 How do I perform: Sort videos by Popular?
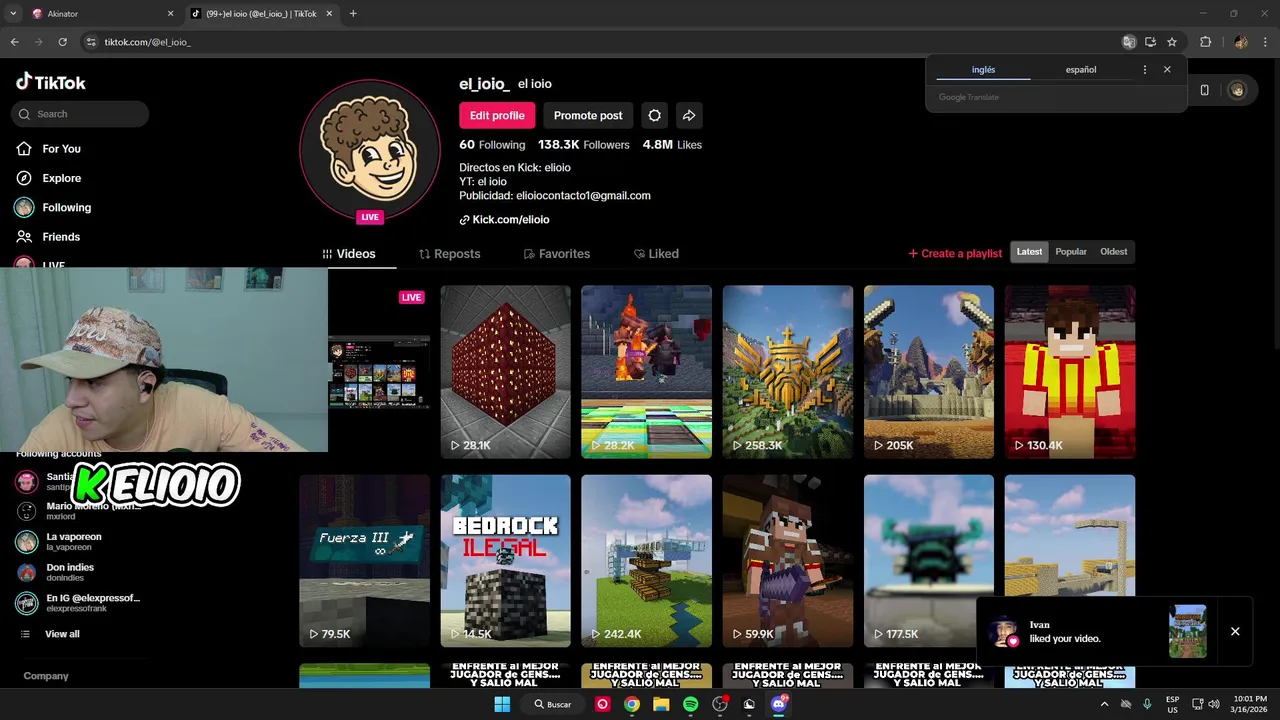tap(1071, 252)
